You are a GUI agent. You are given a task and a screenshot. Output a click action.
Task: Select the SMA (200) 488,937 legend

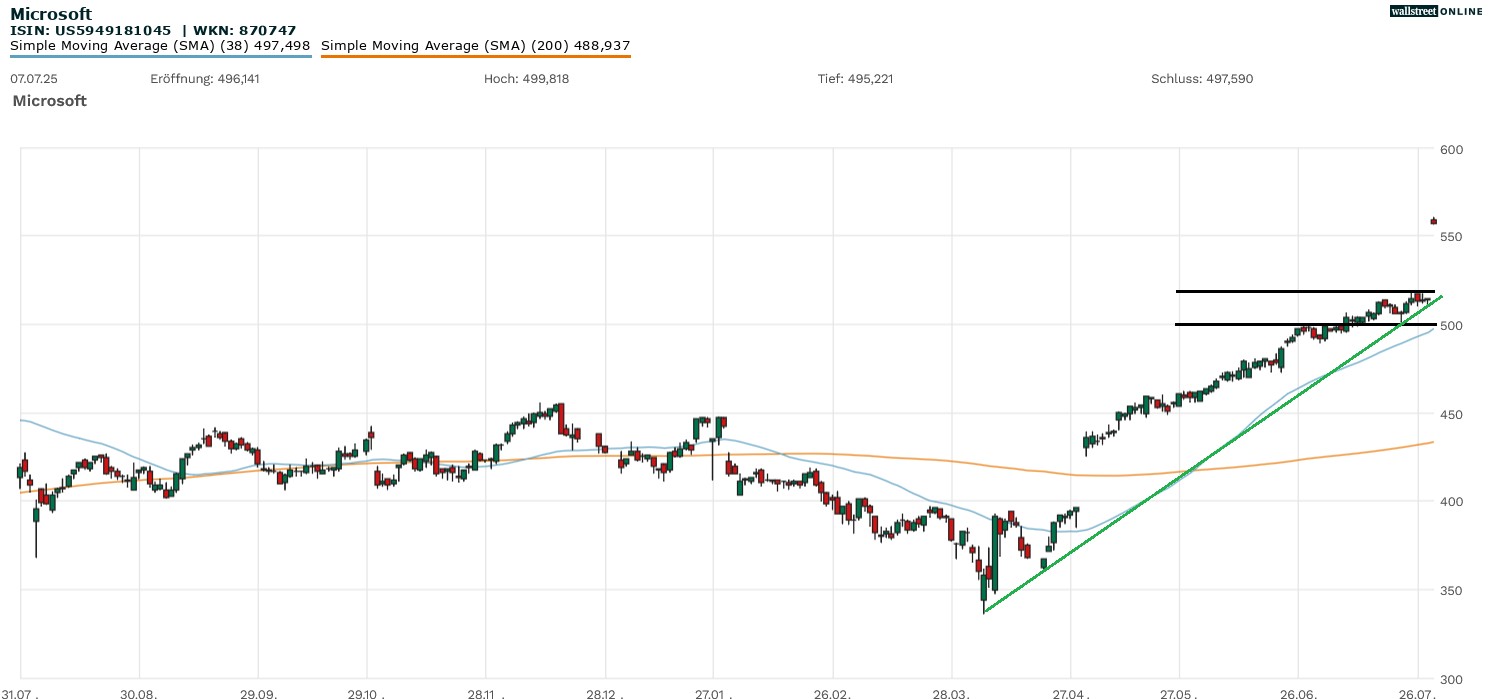click(x=476, y=46)
